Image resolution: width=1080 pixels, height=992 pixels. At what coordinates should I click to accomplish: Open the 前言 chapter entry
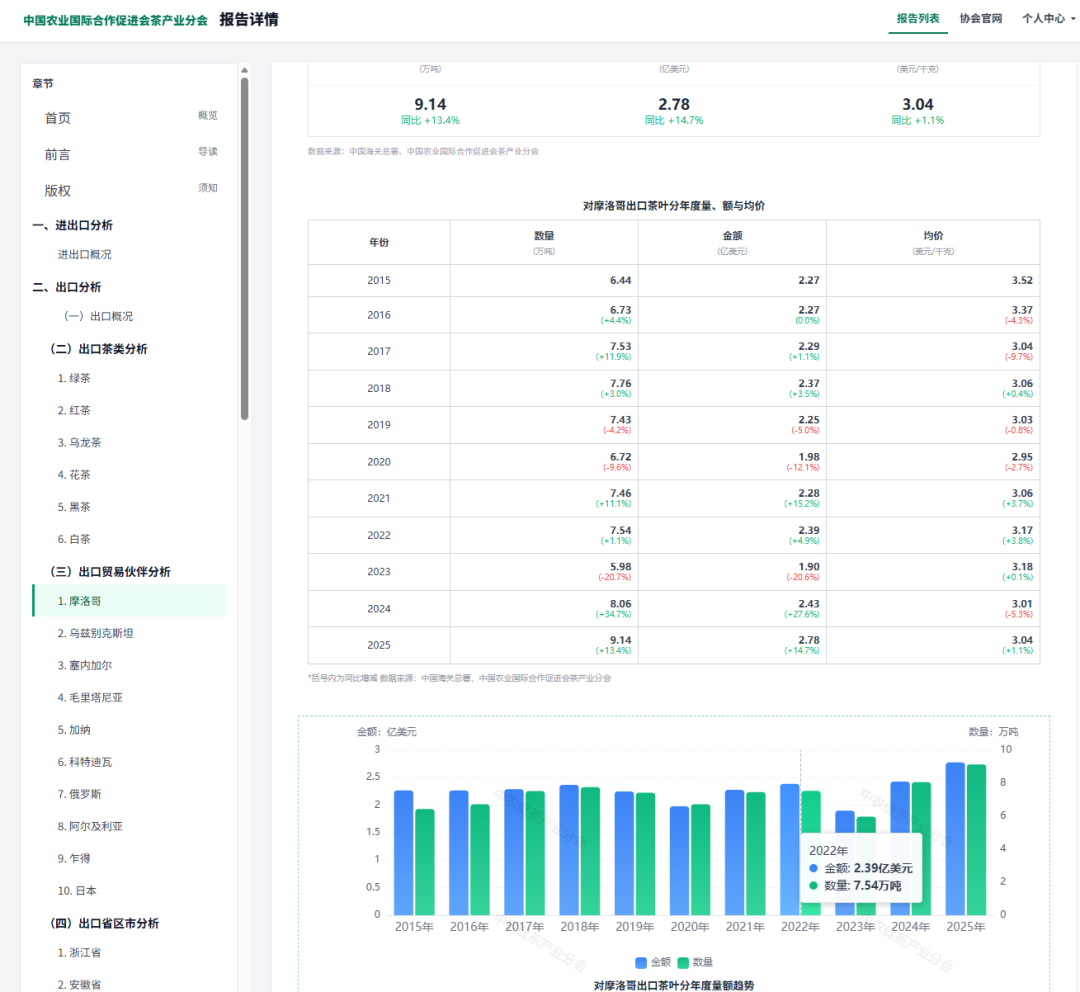(x=129, y=154)
